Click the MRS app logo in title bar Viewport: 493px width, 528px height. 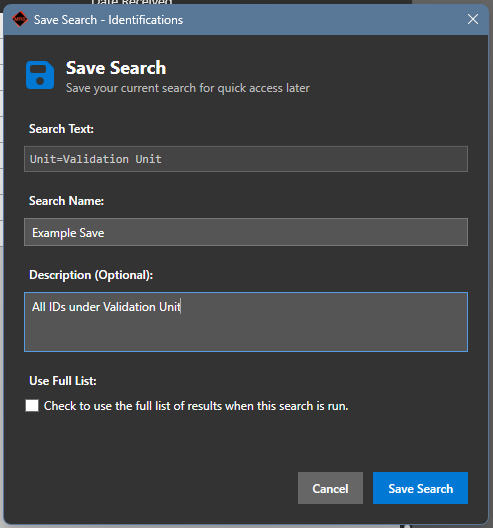point(20,19)
